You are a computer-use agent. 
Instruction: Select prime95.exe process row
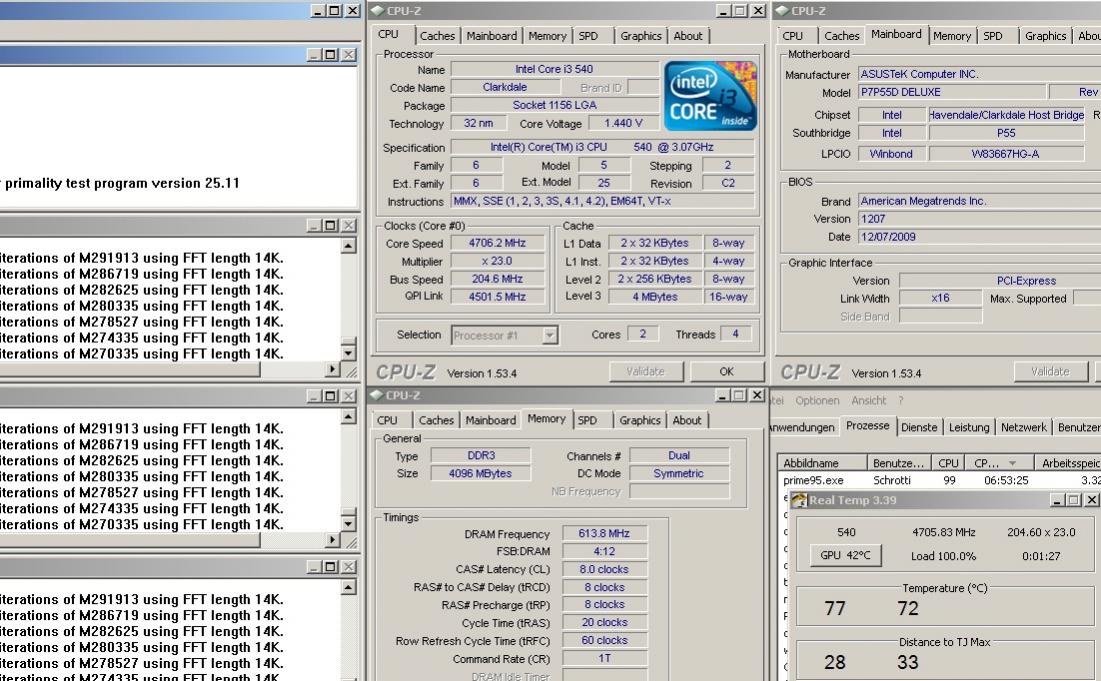941,480
